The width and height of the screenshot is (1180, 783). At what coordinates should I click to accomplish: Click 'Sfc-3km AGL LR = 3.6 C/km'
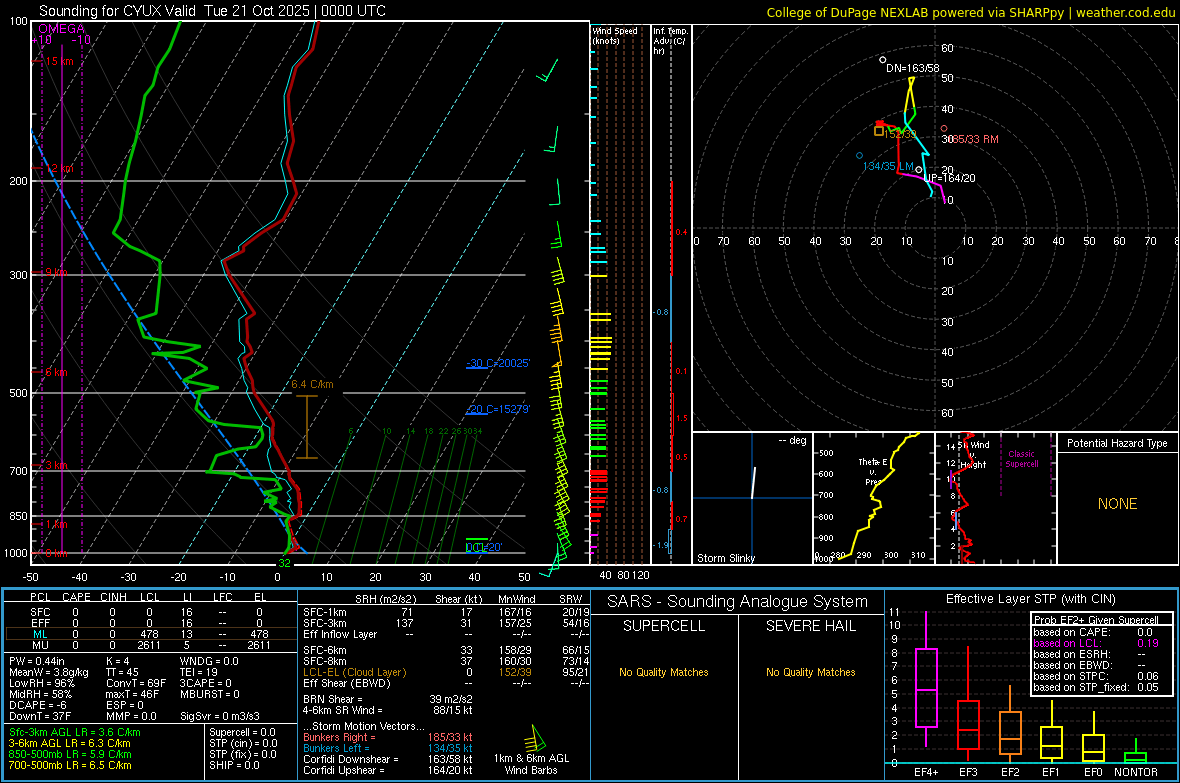pos(75,732)
